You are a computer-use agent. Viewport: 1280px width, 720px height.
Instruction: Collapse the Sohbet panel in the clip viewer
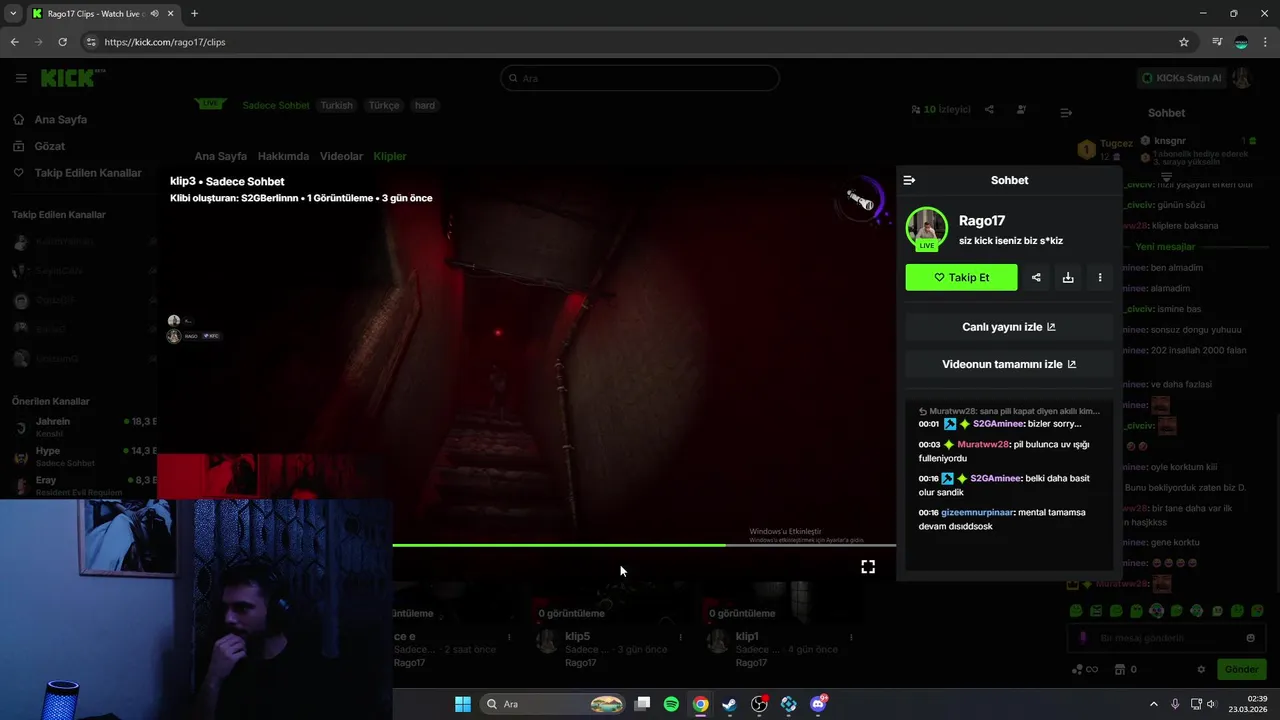[x=909, y=180]
